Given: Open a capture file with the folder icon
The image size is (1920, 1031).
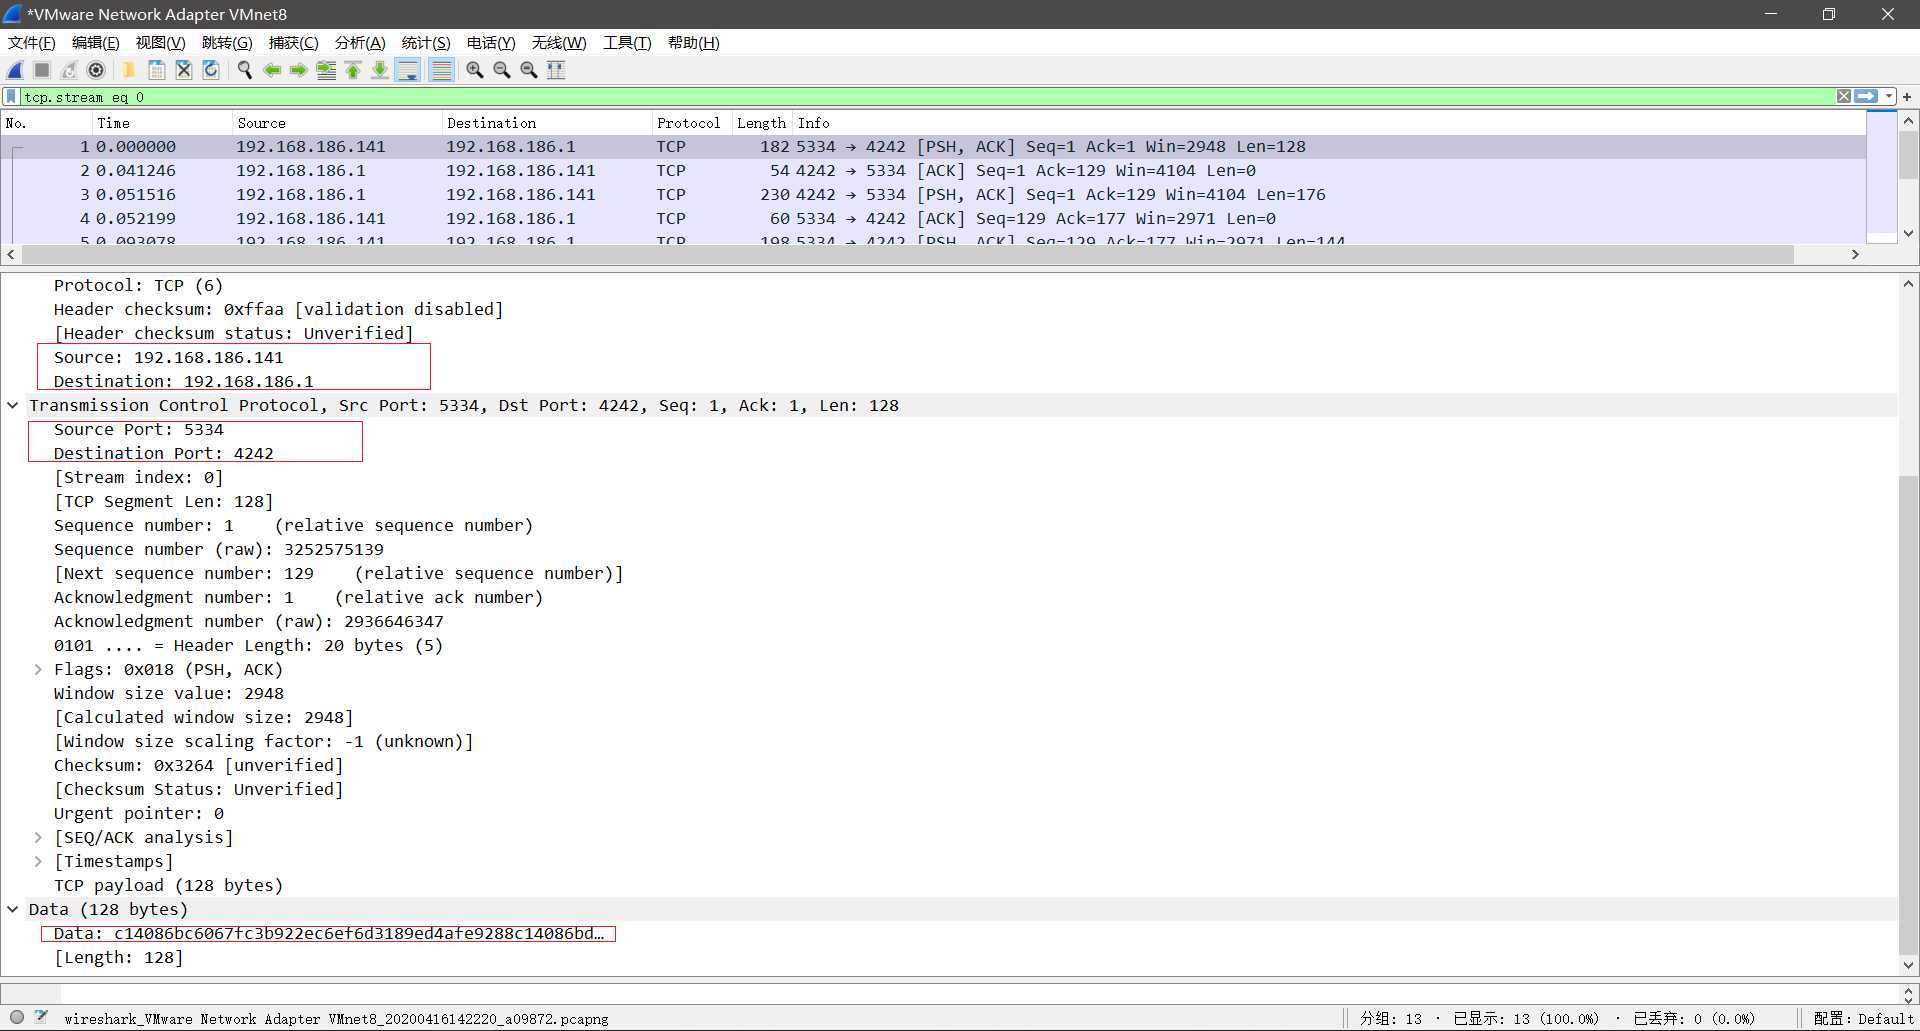Looking at the screenshot, I should coord(129,70).
